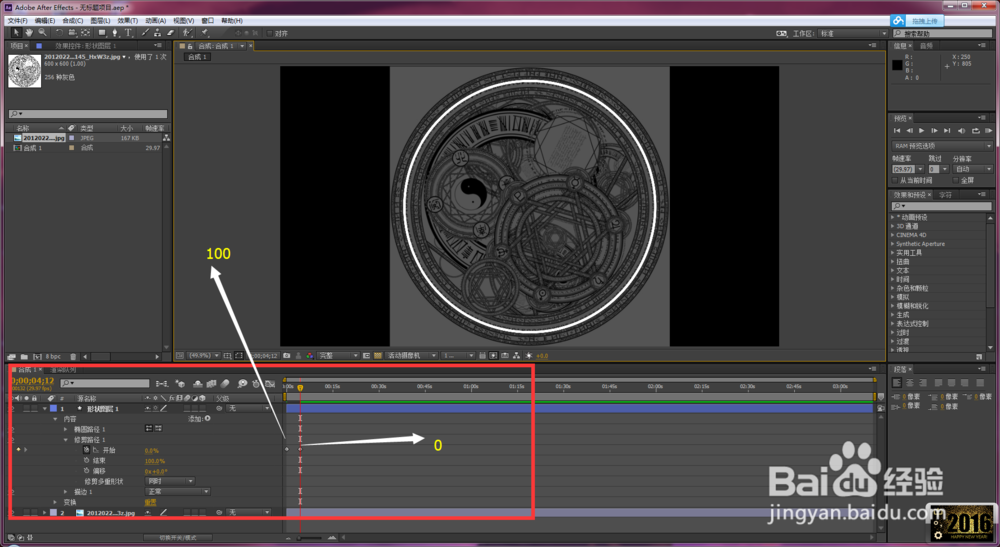This screenshot has width=1000, height=547.
Task: Select the Brush tool
Action: 145,33
